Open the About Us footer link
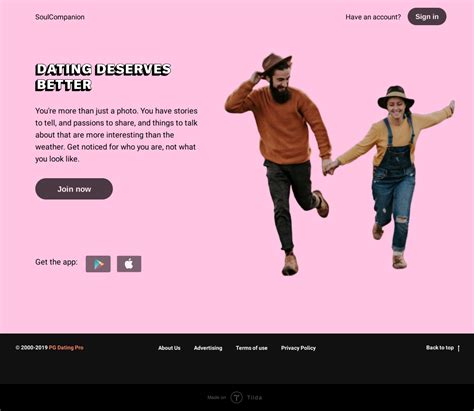Image resolution: width=474 pixels, height=411 pixels. click(x=169, y=348)
